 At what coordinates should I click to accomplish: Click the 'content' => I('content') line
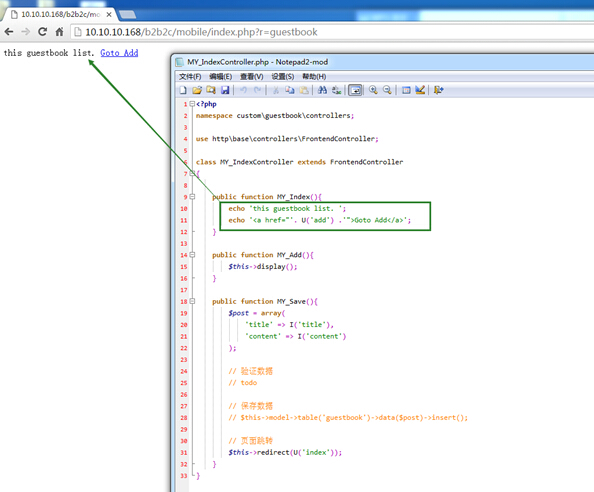[295, 336]
